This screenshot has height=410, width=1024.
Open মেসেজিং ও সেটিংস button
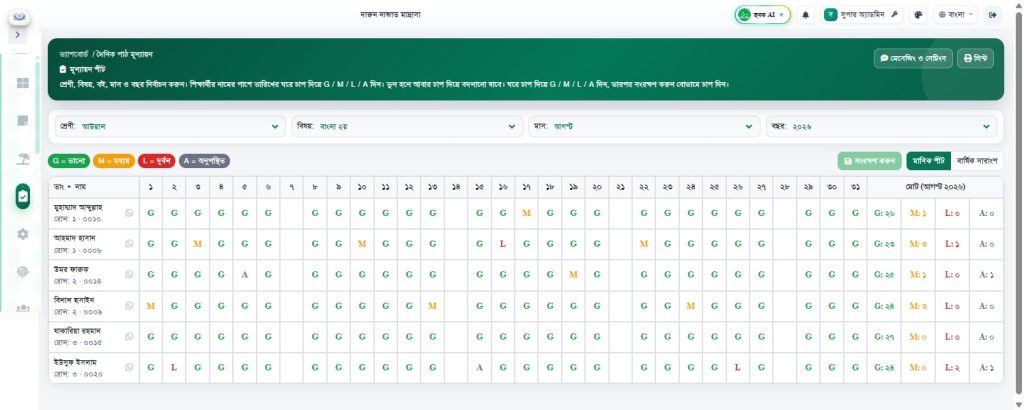[913, 58]
